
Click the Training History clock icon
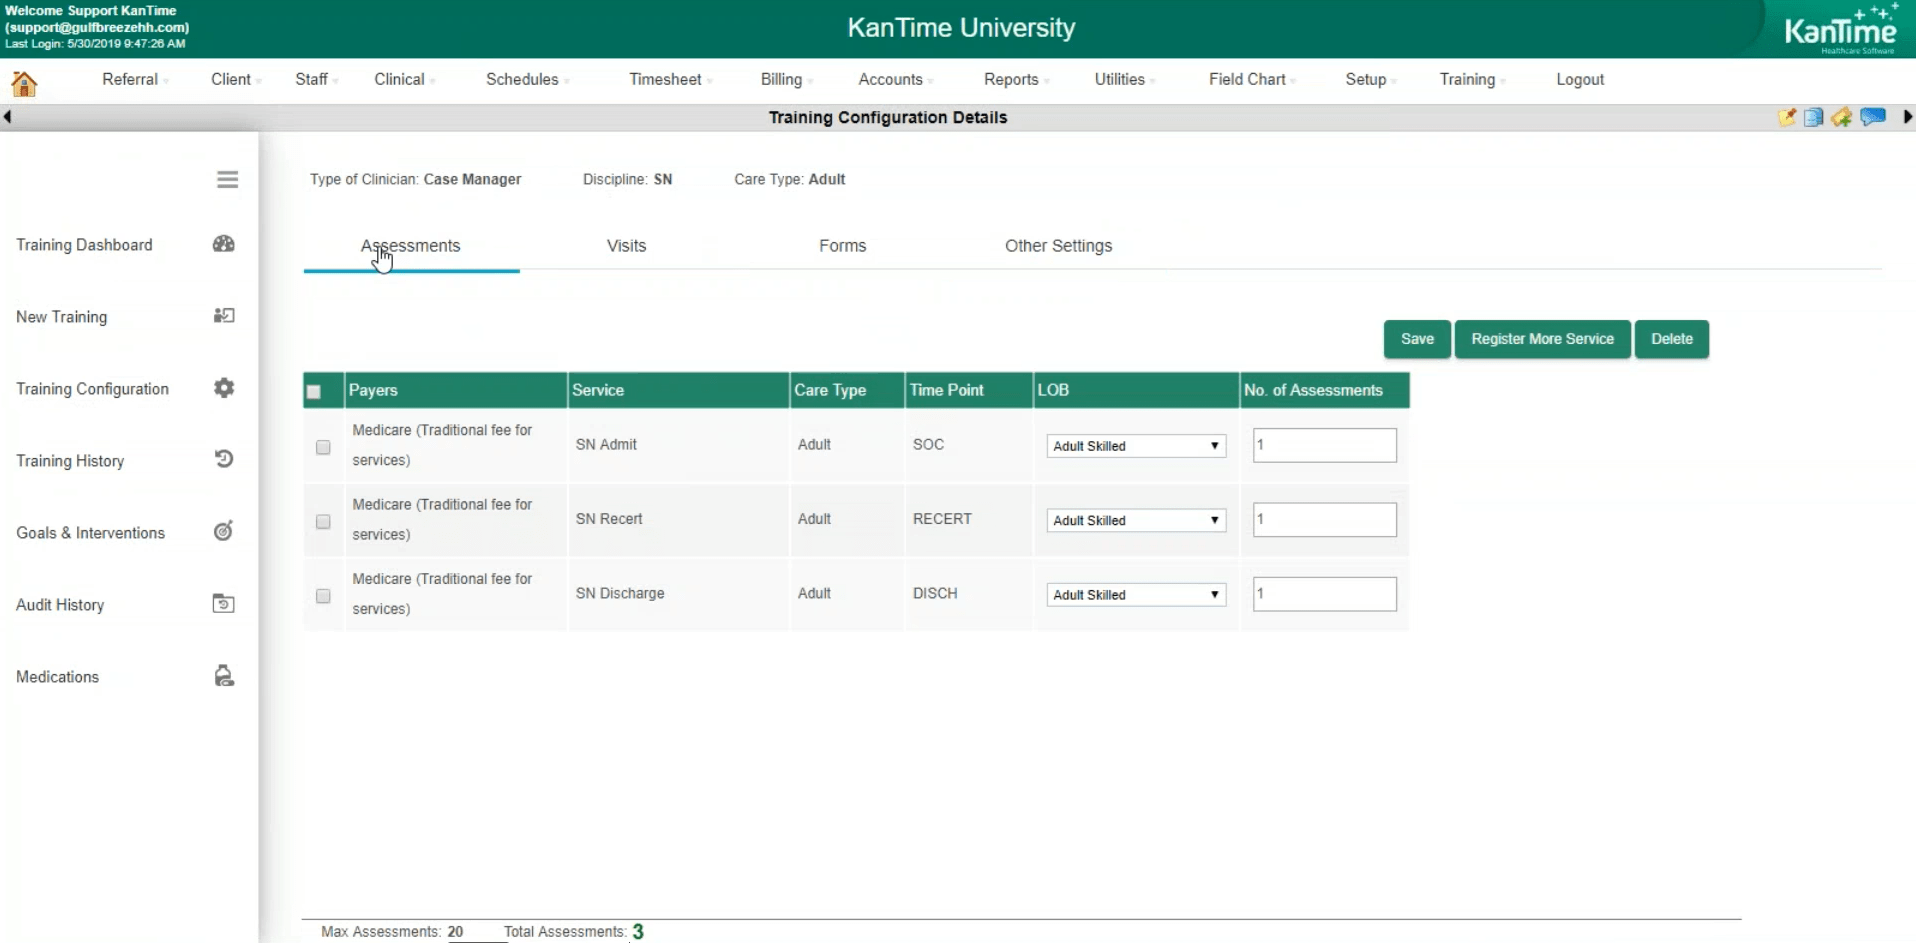pyautogui.click(x=224, y=459)
